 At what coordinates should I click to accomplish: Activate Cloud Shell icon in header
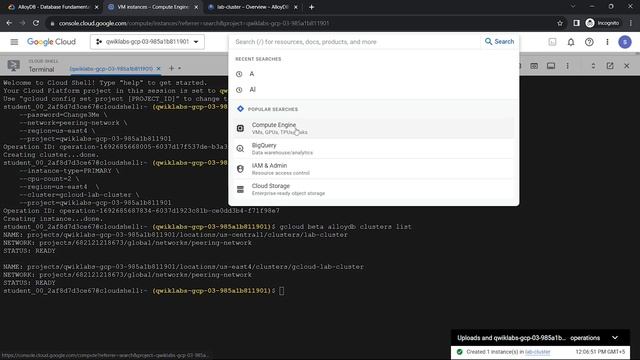(x=552, y=42)
